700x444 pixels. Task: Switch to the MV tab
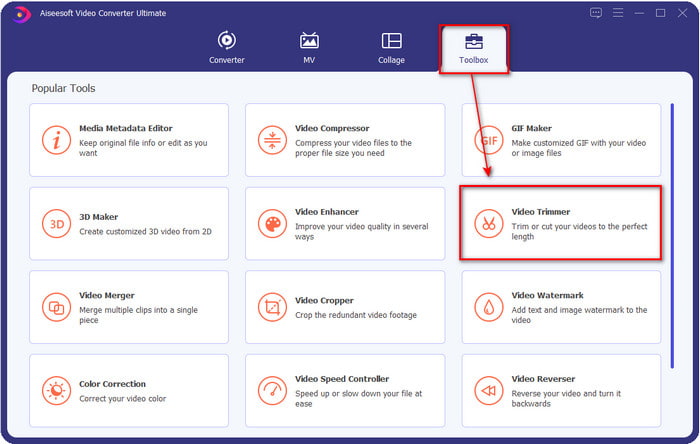tap(309, 47)
